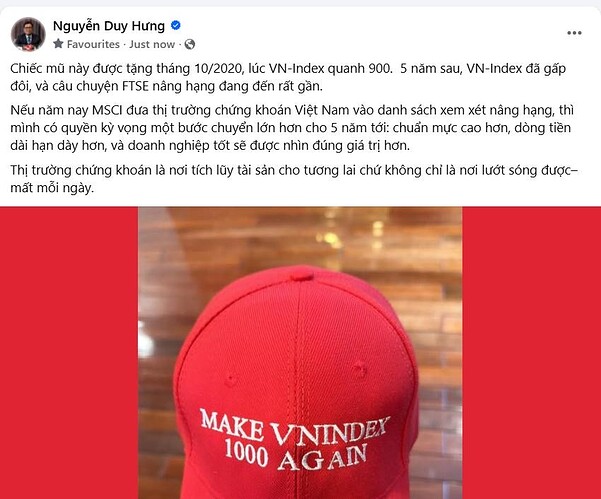Open the red hat photo in the post
Viewport: 601px width, 499px height.
tap(300, 353)
